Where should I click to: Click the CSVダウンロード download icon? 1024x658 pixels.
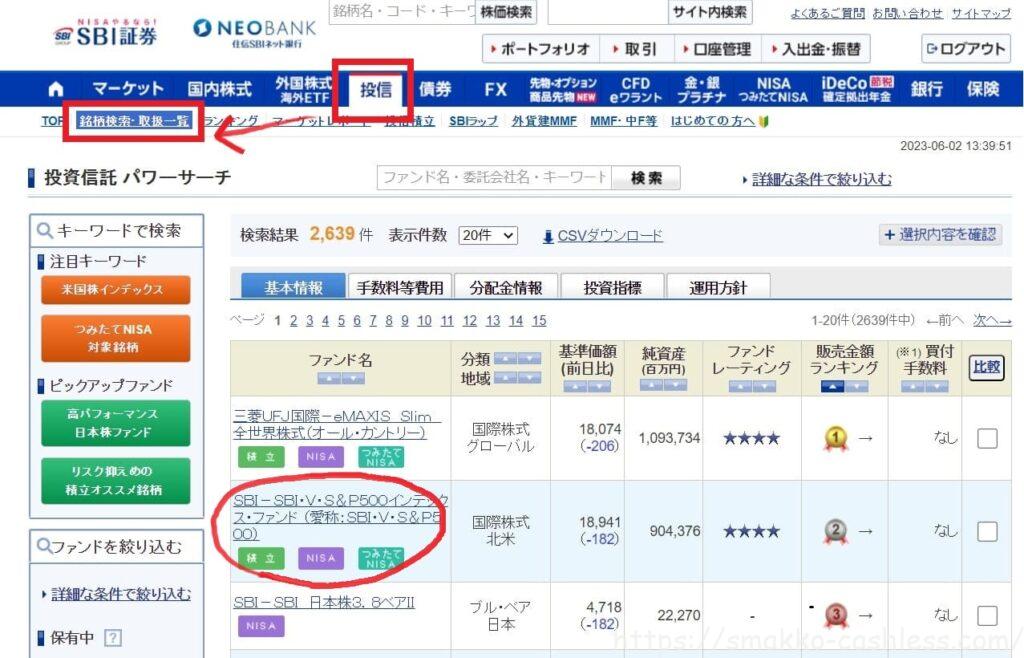pyautogui.click(x=548, y=236)
